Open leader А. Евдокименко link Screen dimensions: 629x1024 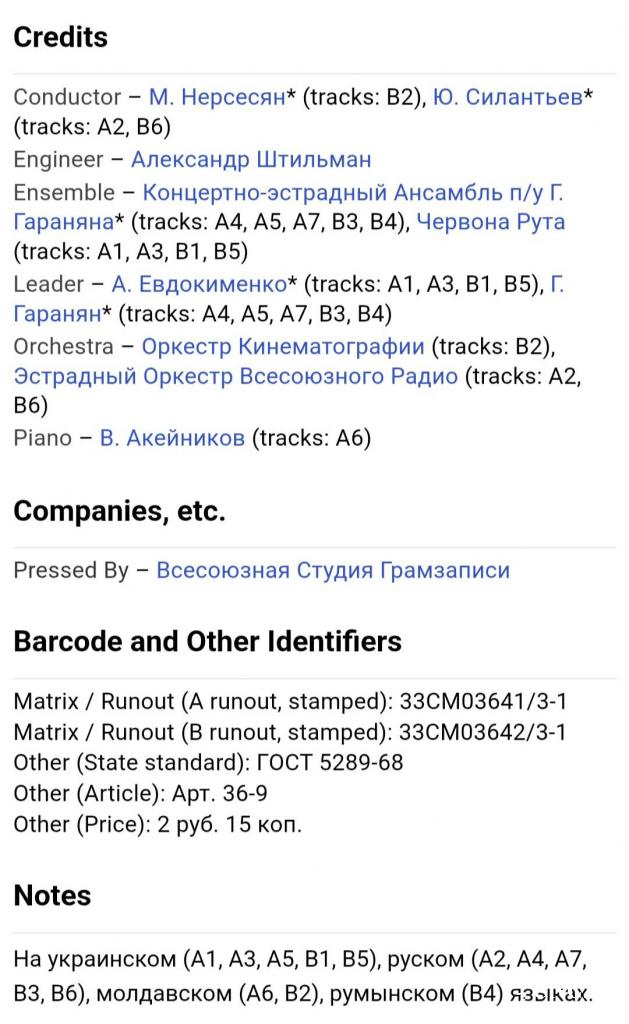tap(198, 283)
